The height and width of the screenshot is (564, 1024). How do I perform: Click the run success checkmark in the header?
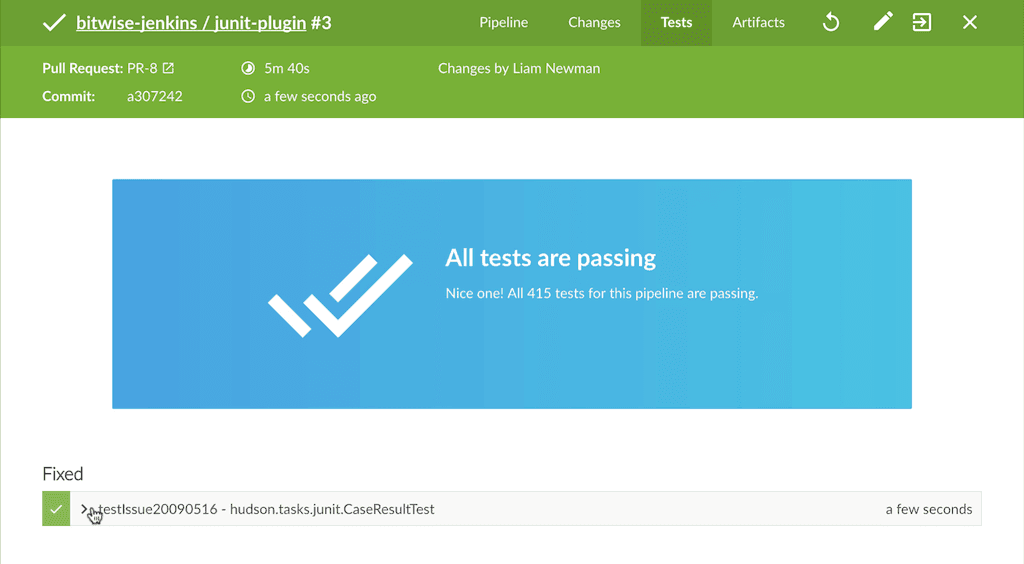54,22
